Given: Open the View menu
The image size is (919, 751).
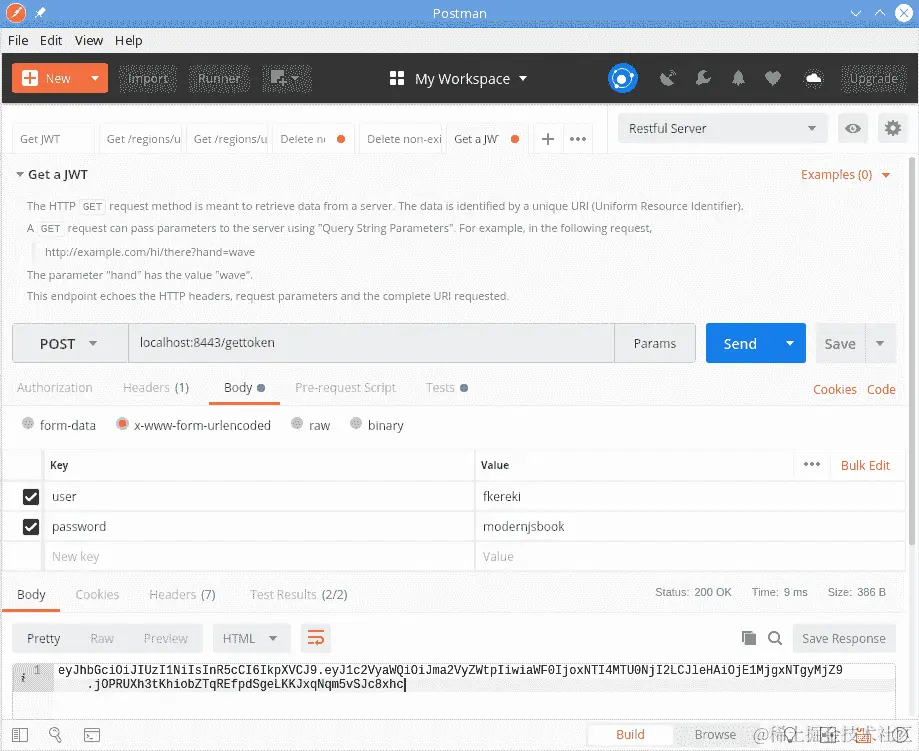Looking at the screenshot, I should pyautogui.click(x=89, y=40).
